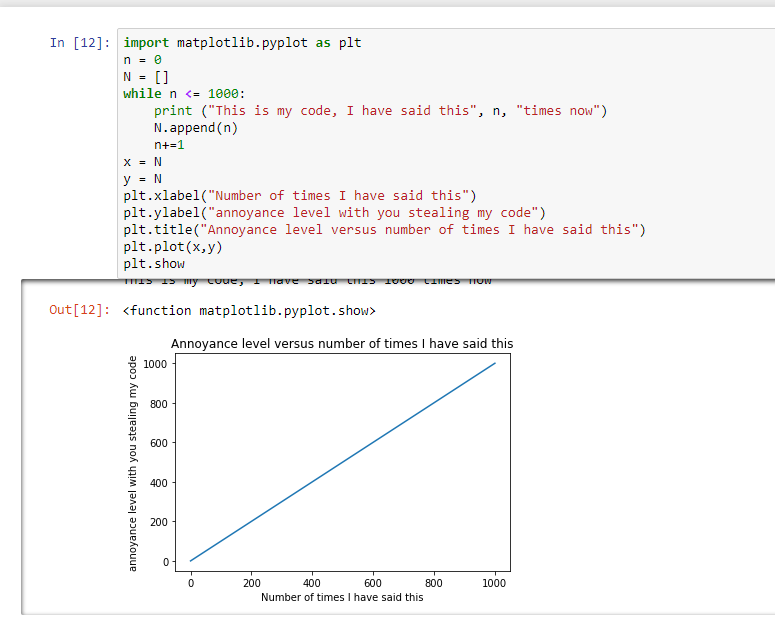Click the N.append(n) line
Viewport: 775px width, 621px height.
coord(196,128)
